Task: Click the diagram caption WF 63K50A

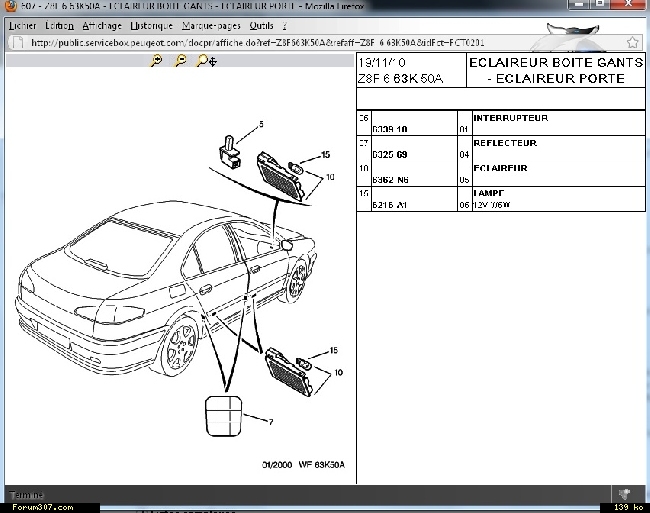Action: point(322,465)
